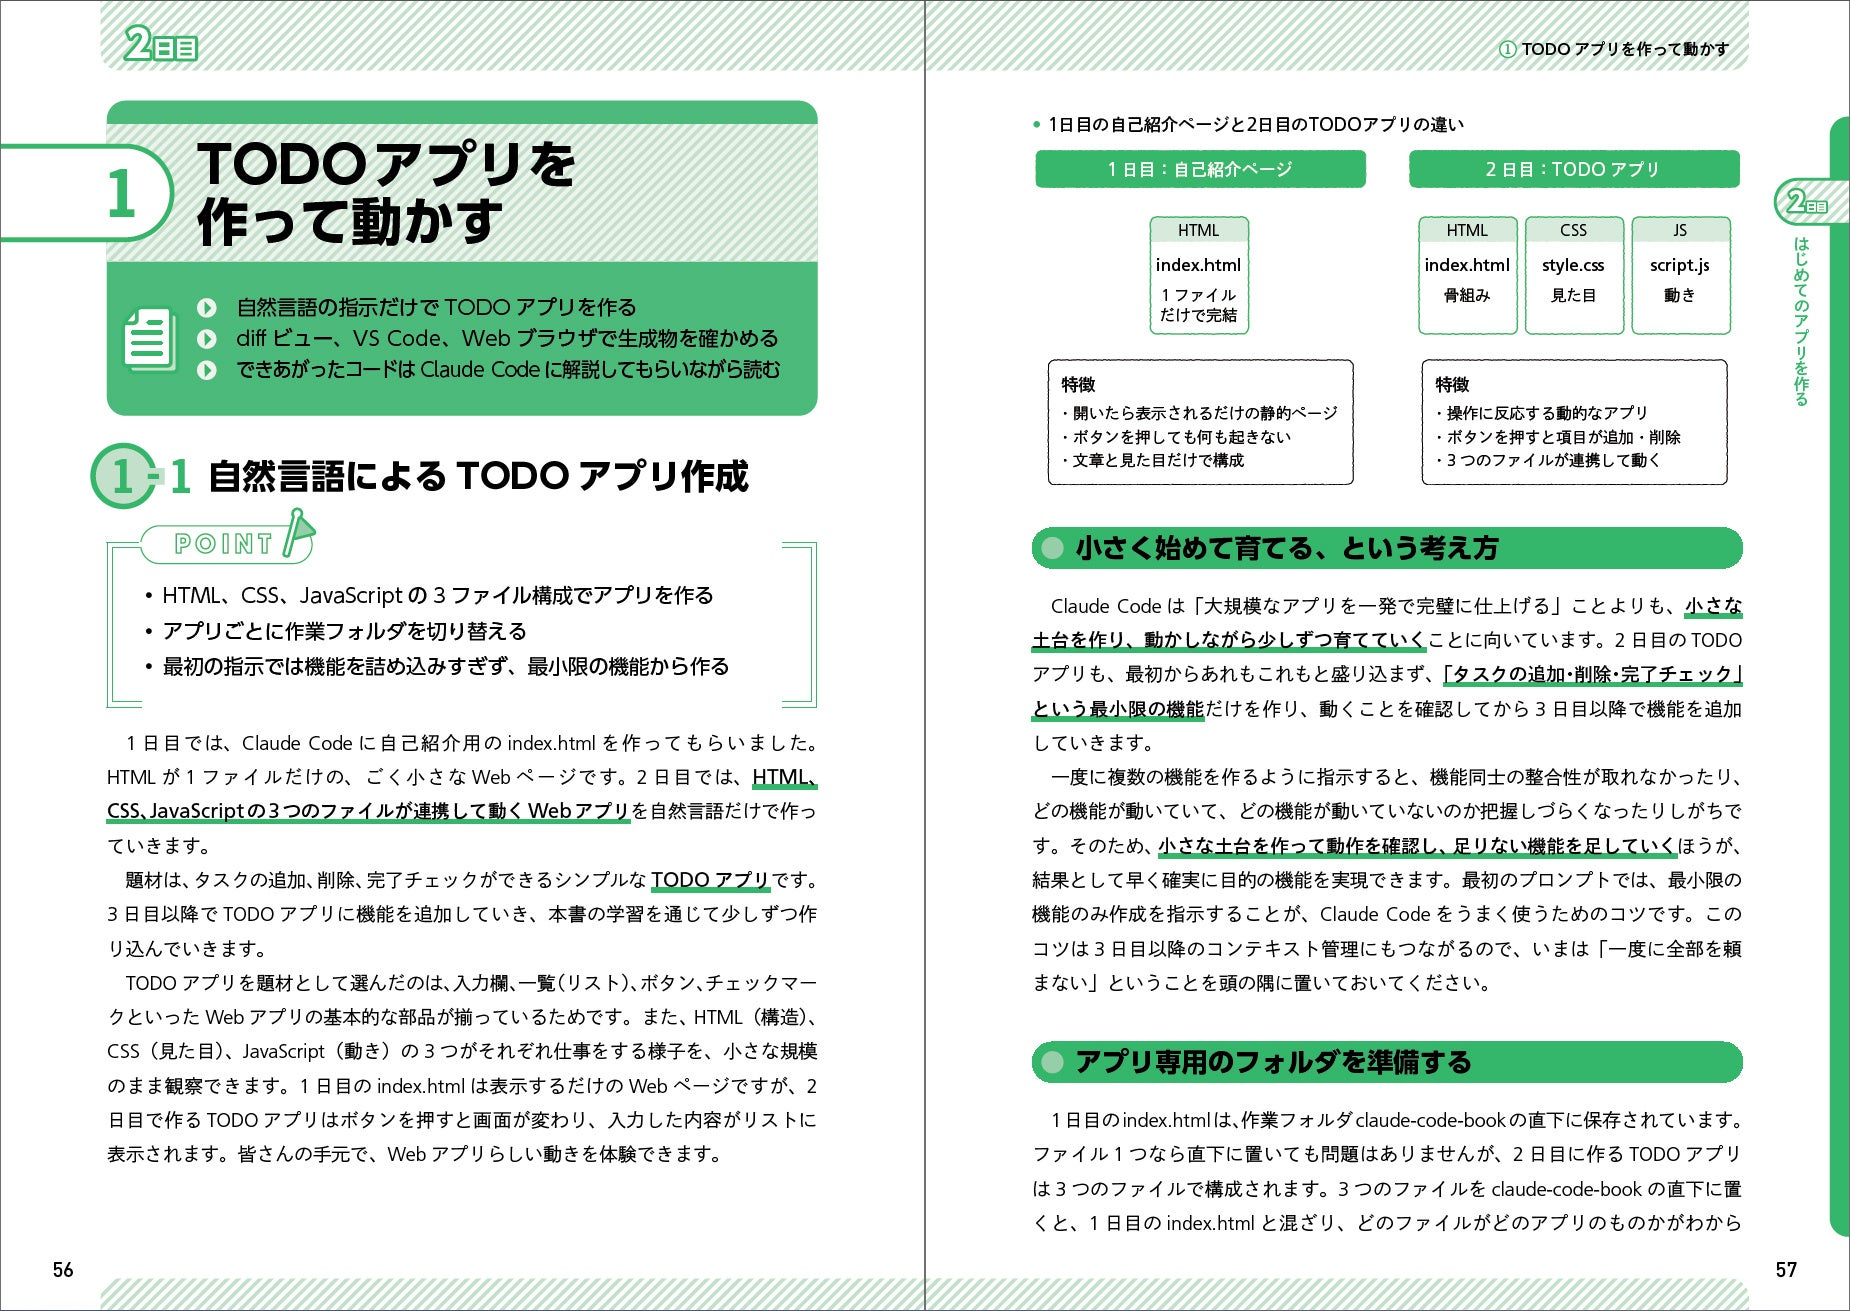Click the large chapter number 1 tab
Viewport: 1850px width, 1311px height.
(120, 193)
